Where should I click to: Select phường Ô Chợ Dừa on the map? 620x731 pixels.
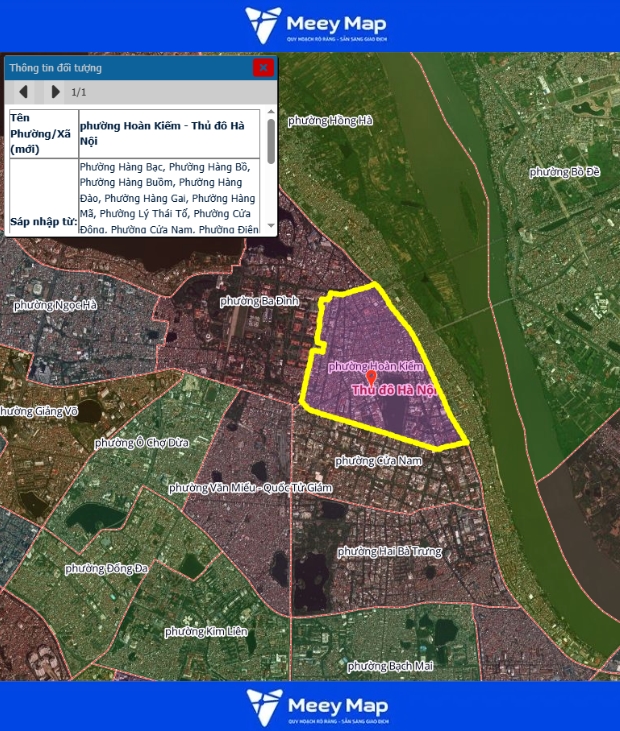[x=142, y=442]
